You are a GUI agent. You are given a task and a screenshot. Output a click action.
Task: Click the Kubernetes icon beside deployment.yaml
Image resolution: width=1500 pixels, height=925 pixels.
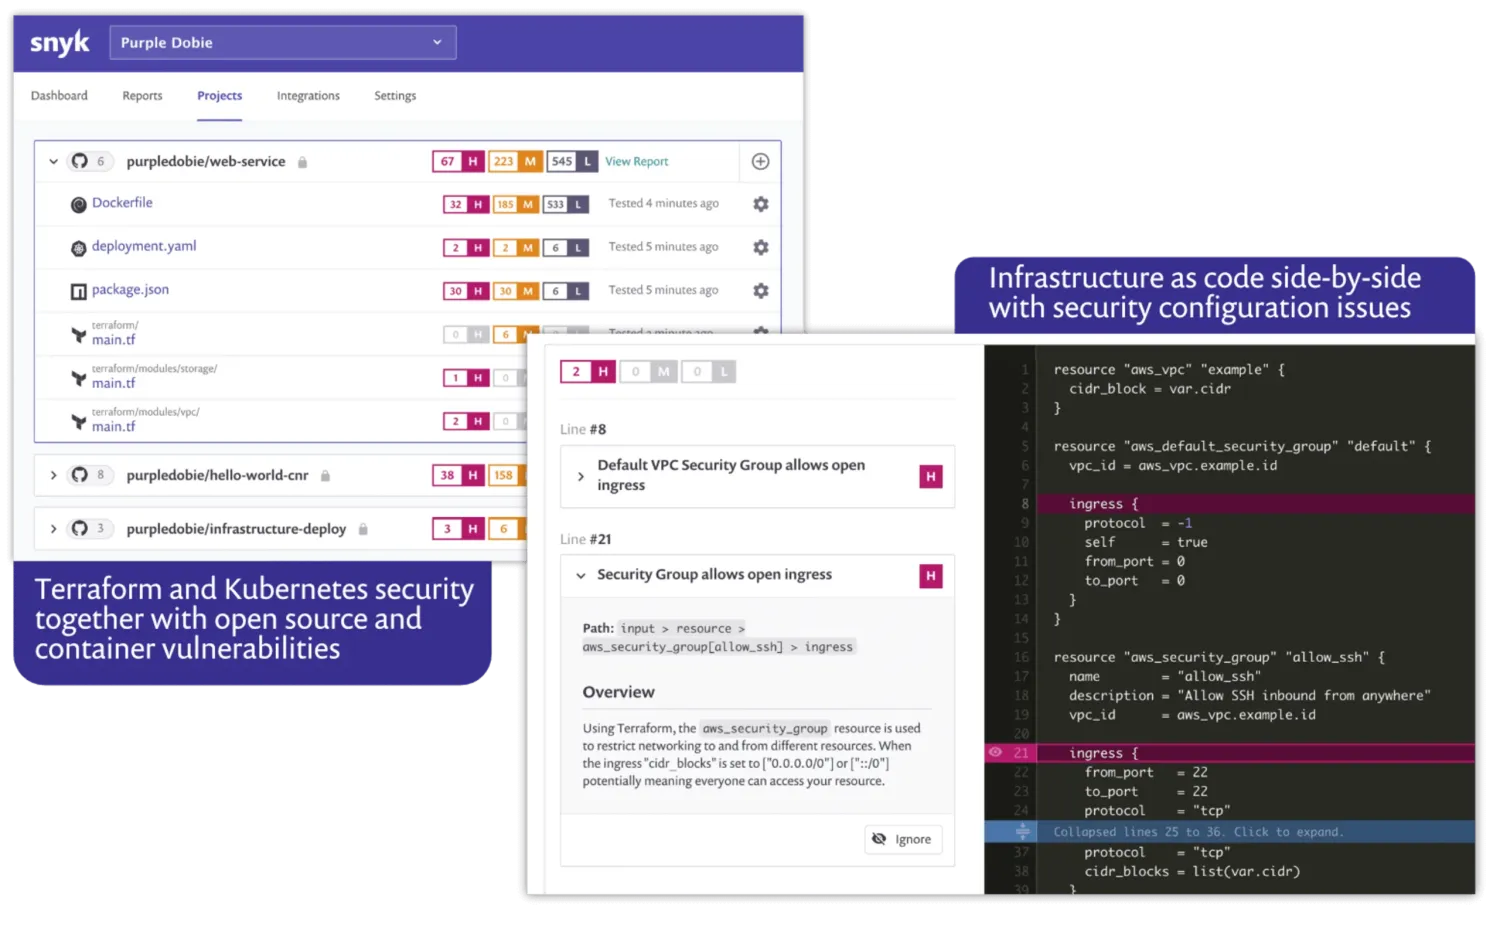(79, 248)
